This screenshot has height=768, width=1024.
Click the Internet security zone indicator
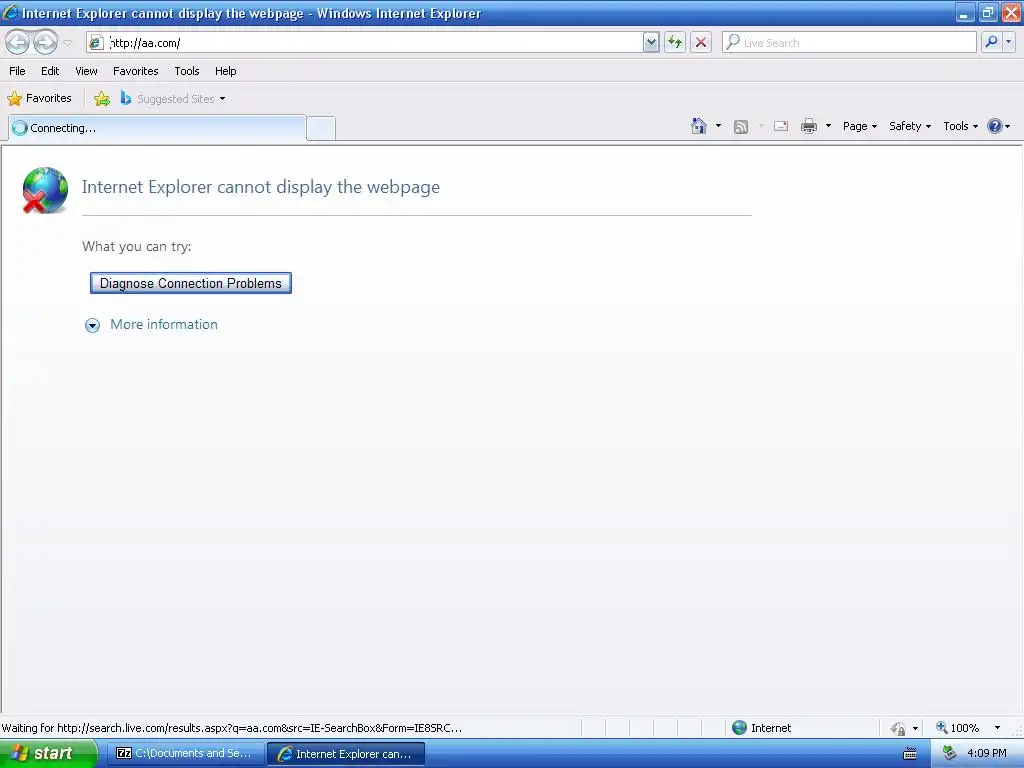(x=761, y=728)
